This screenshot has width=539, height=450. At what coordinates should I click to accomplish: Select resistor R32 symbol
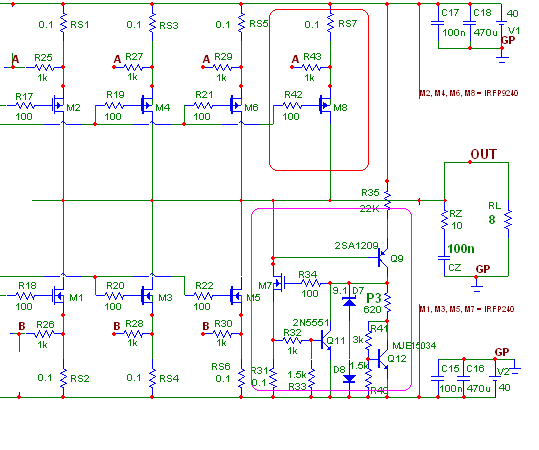[292, 340]
